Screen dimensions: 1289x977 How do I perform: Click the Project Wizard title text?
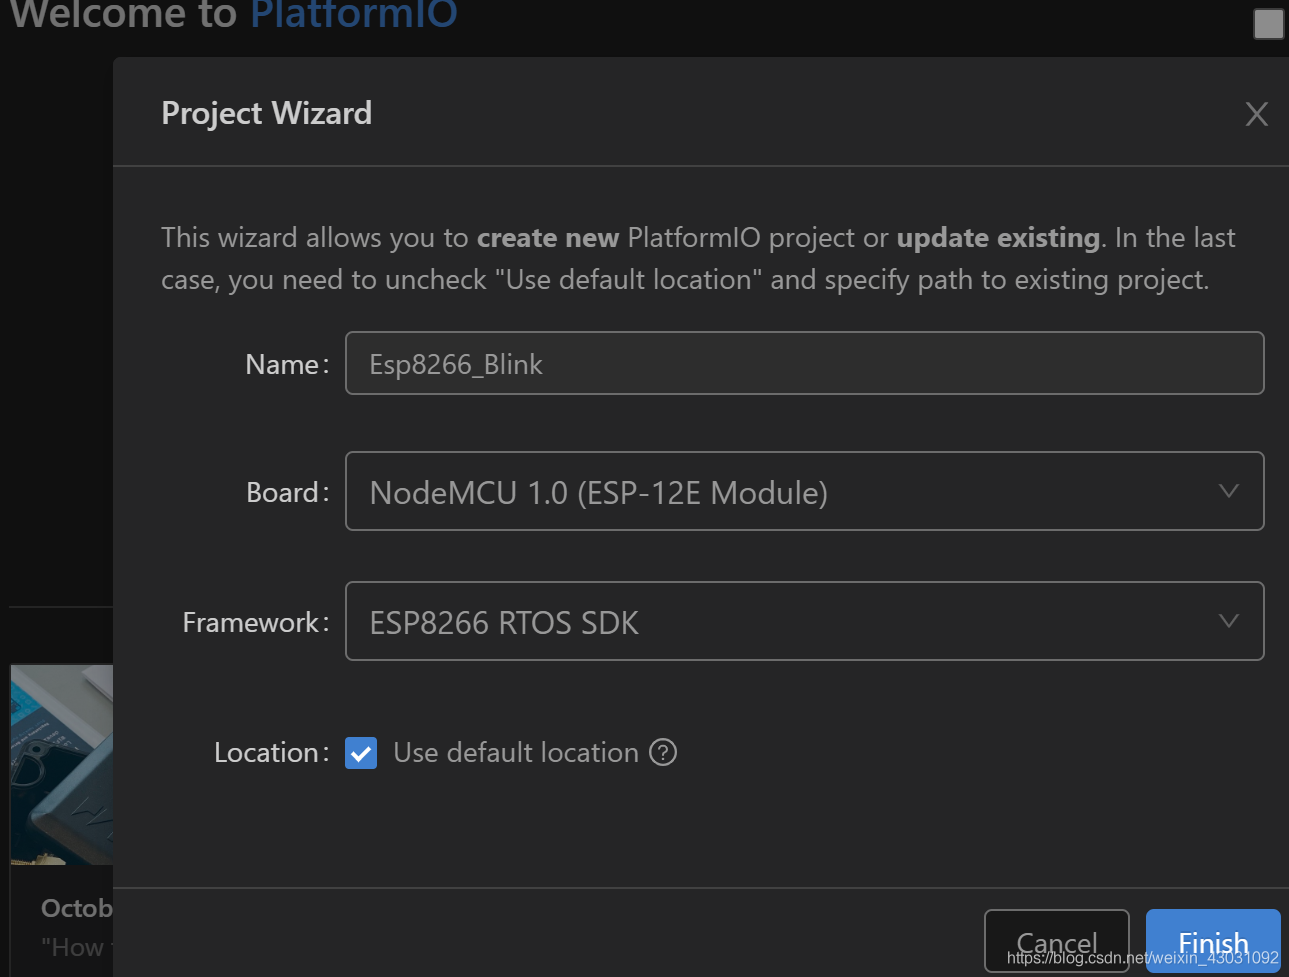coord(266,113)
